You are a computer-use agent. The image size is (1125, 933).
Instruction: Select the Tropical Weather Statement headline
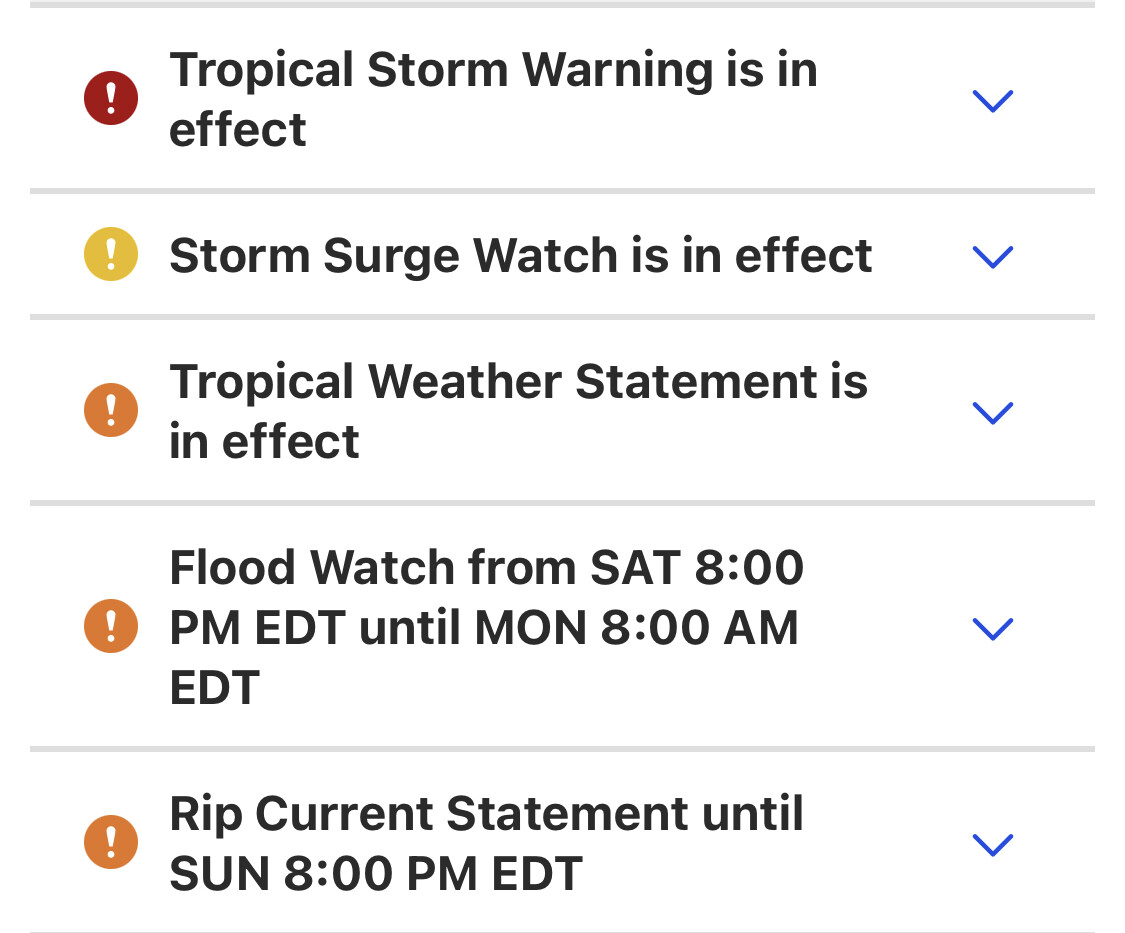point(518,411)
